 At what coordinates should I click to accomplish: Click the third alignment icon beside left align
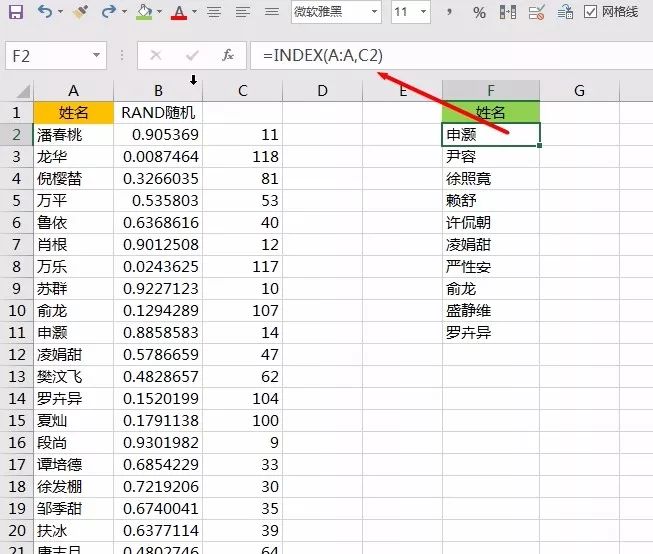coord(272,11)
